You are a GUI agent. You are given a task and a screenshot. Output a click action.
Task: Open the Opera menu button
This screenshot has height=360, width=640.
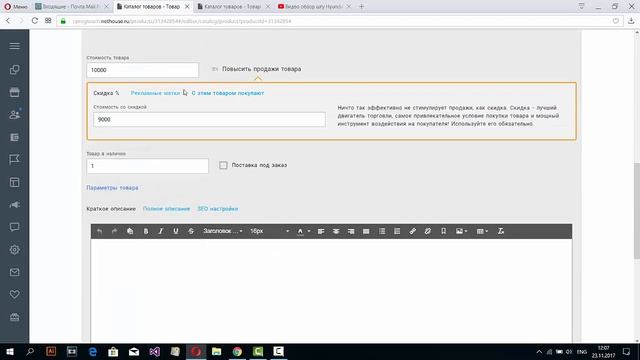tap(16, 7)
